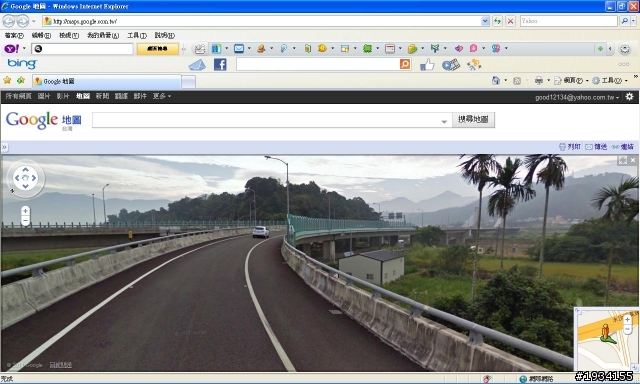Open the Google Maps search box dropdown arrow
The height and width of the screenshot is (384, 640).
tap(444, 121)
